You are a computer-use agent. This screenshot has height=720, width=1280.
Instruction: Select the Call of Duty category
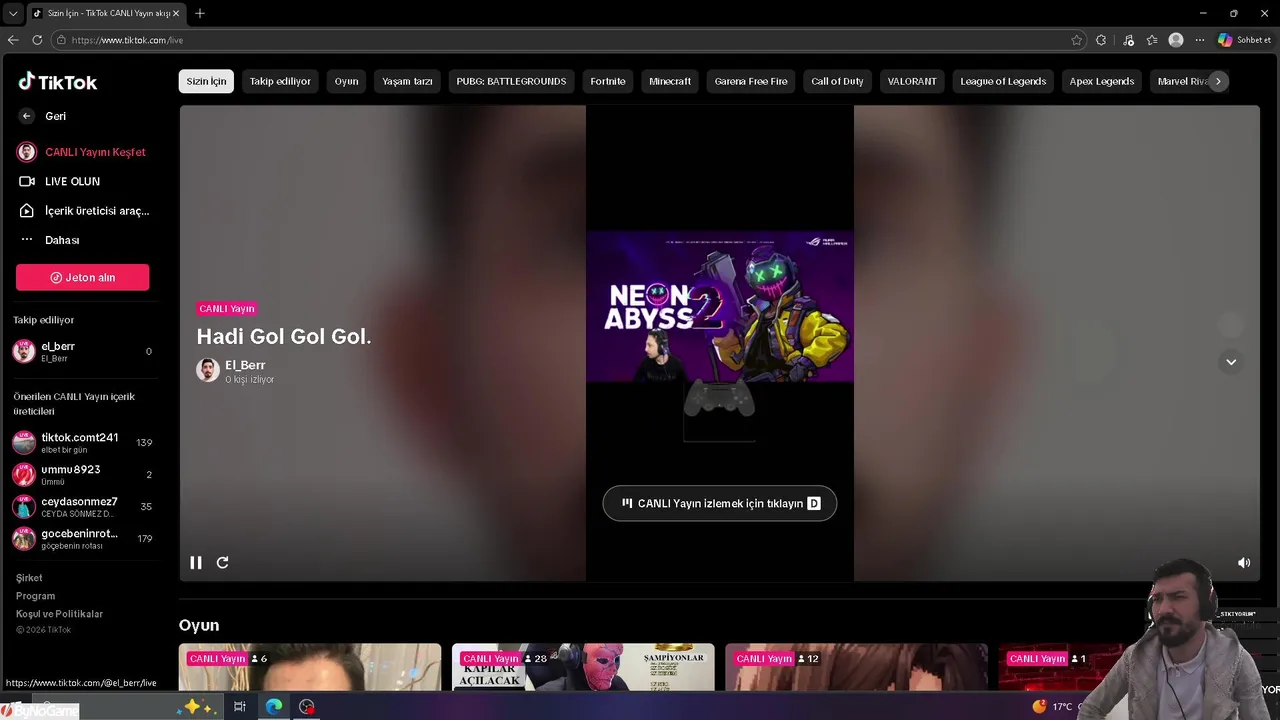(837, 81)
